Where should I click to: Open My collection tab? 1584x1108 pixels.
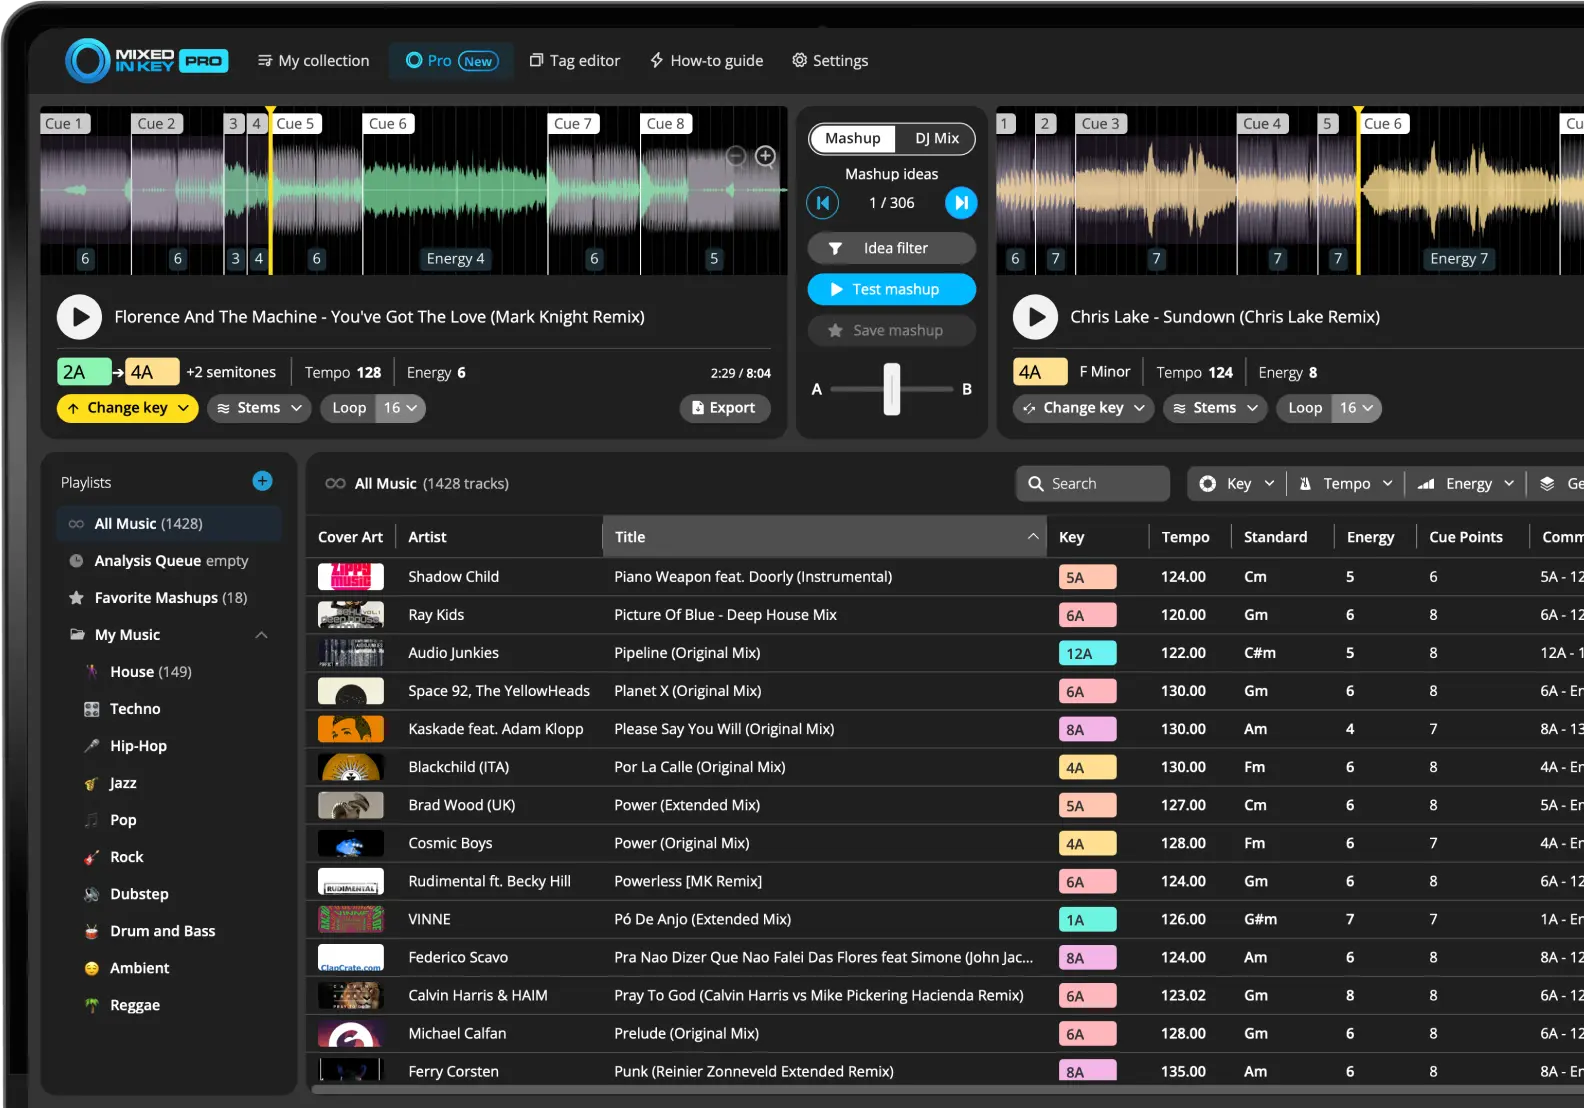click(313, 61)
